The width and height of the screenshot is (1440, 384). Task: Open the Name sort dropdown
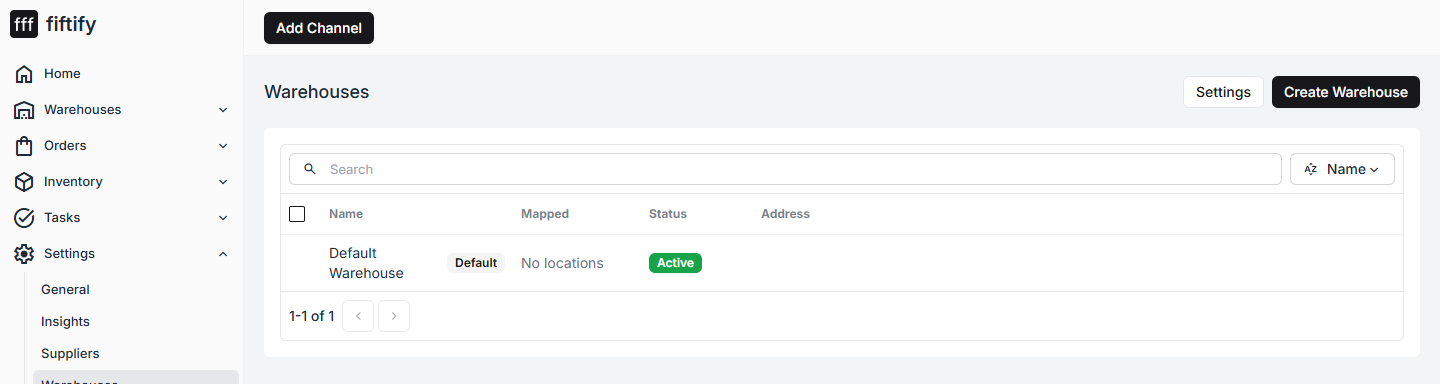tap(1342, 169)
